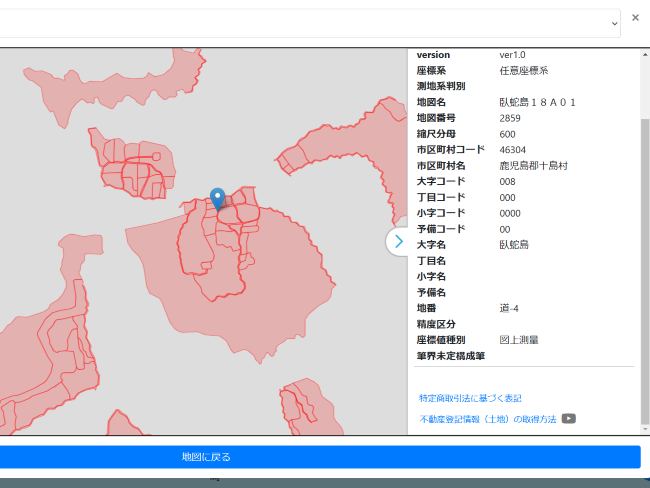The height and width of the screenshot is (488, 650).
Task: Select the 小字コード value 0000
Action: click(x=510, y=214)
